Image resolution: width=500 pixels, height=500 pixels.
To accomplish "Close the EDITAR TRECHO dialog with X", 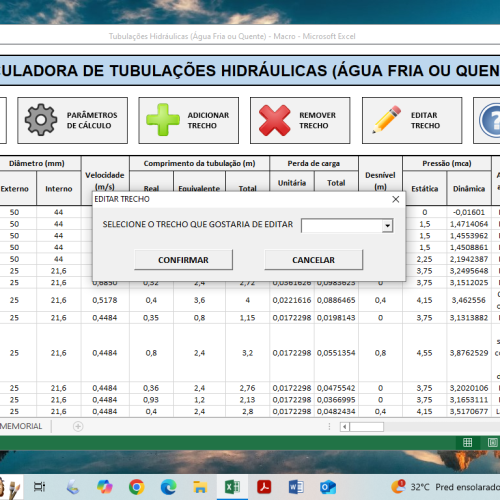I will tap(396, 199).
